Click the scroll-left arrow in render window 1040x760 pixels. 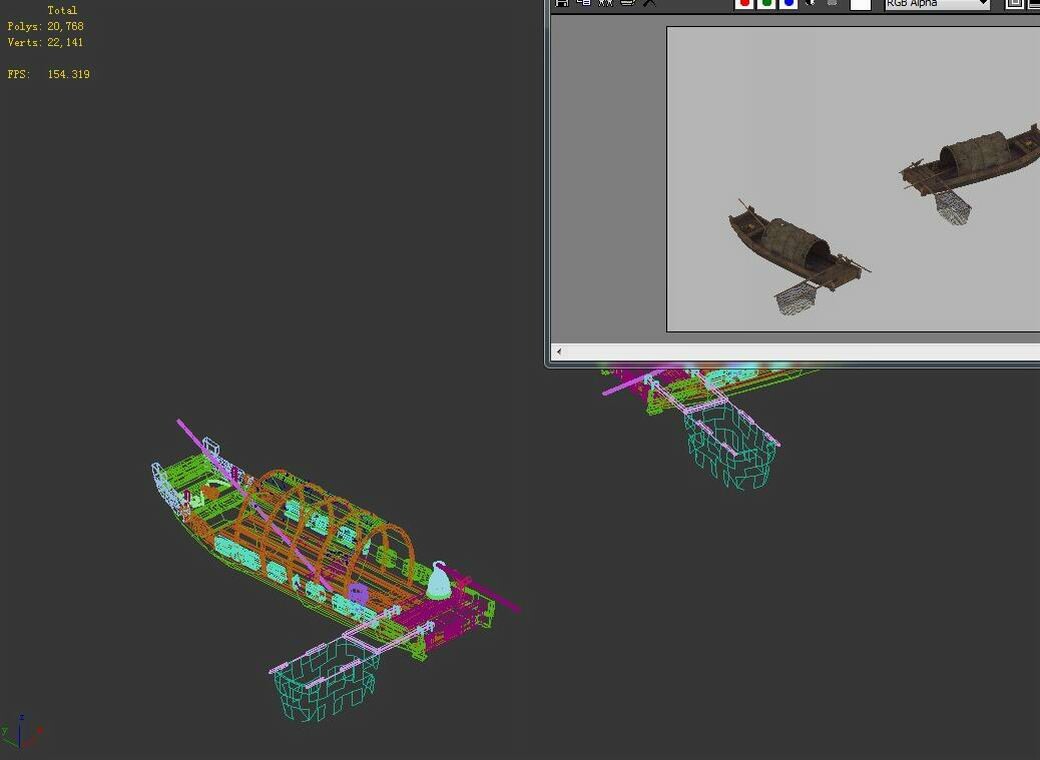click(558, 351)
